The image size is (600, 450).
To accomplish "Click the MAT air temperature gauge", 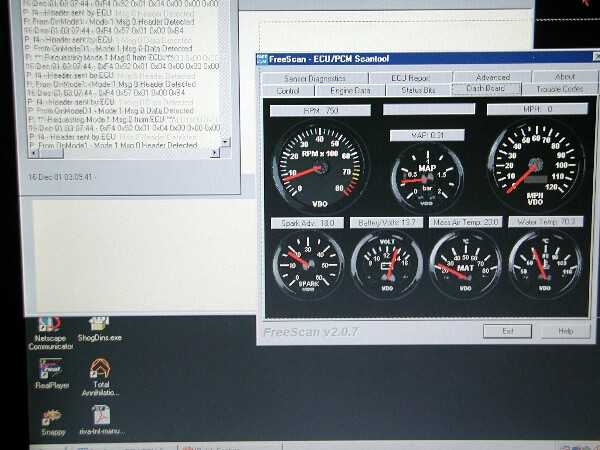I will click(x=465, y=264).
